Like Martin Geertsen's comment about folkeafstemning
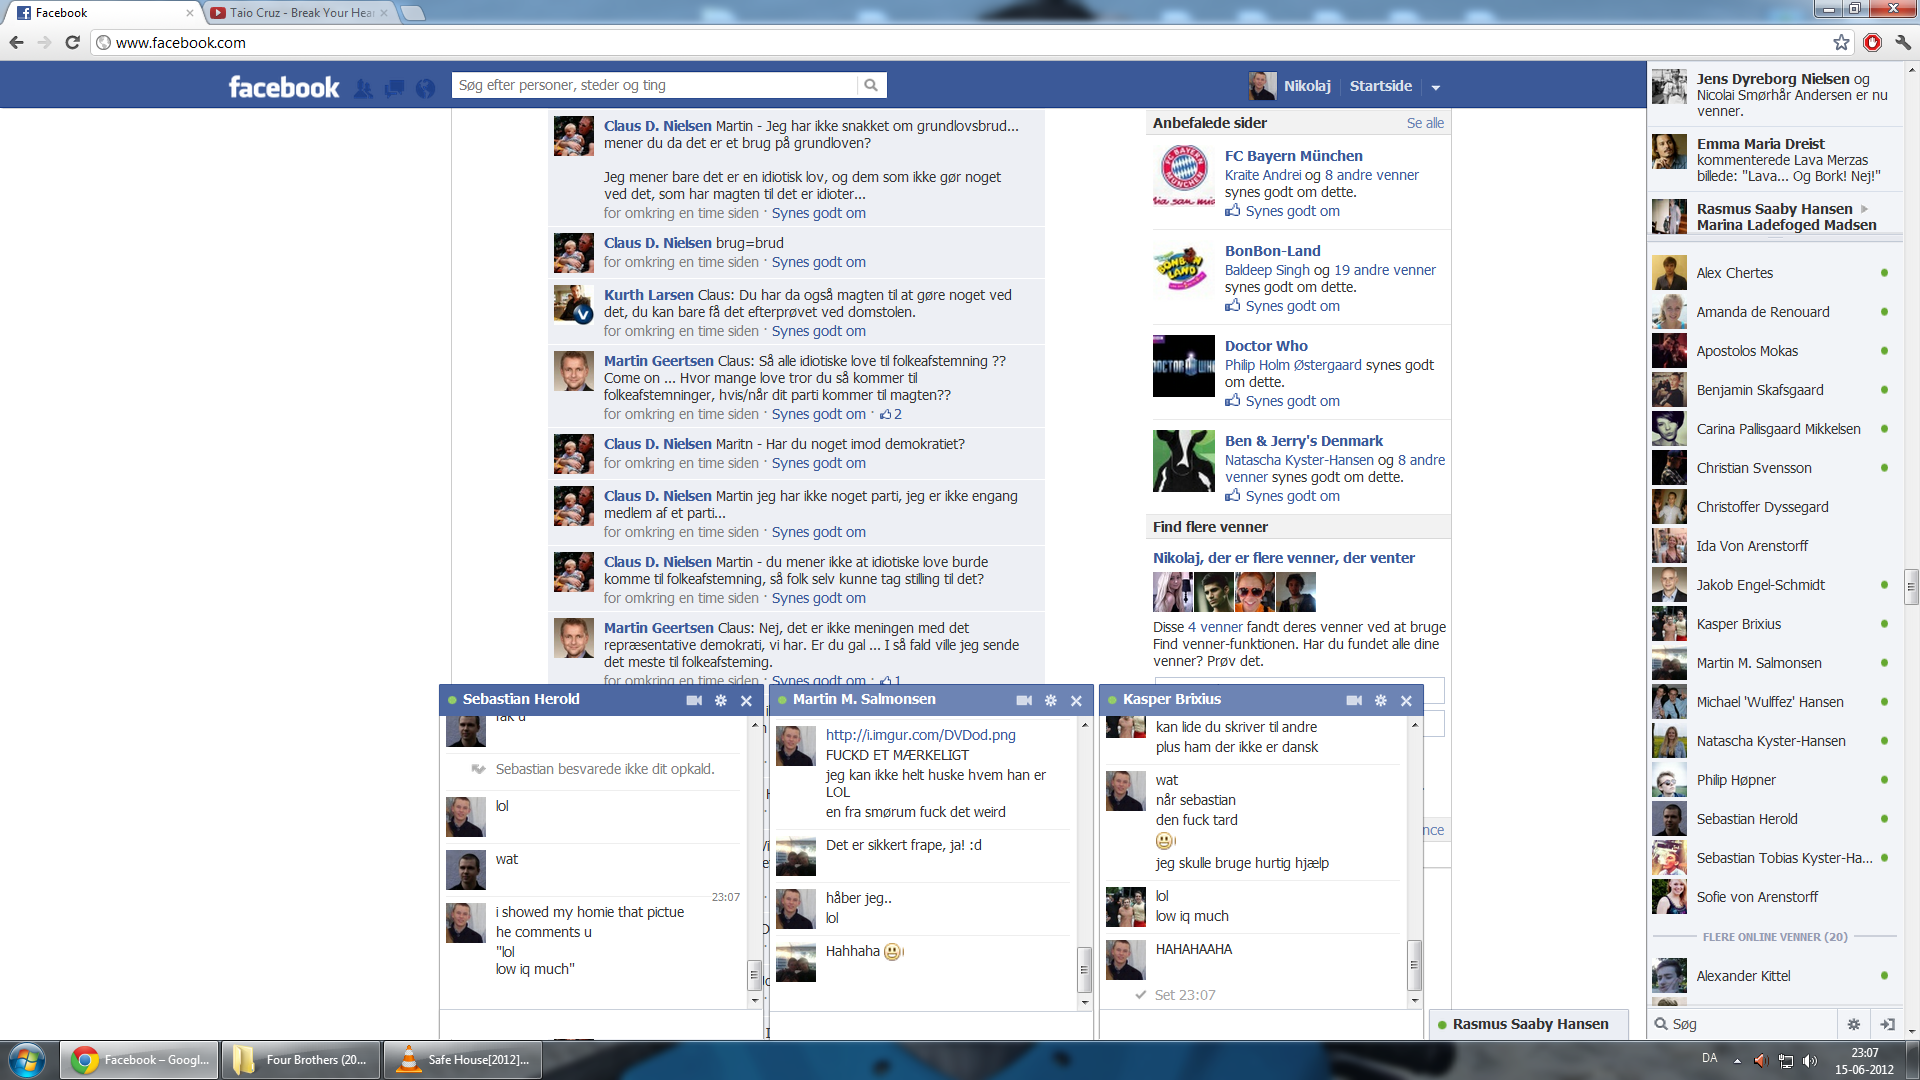Screen dimensions: 1920x1080 point(818,414)
